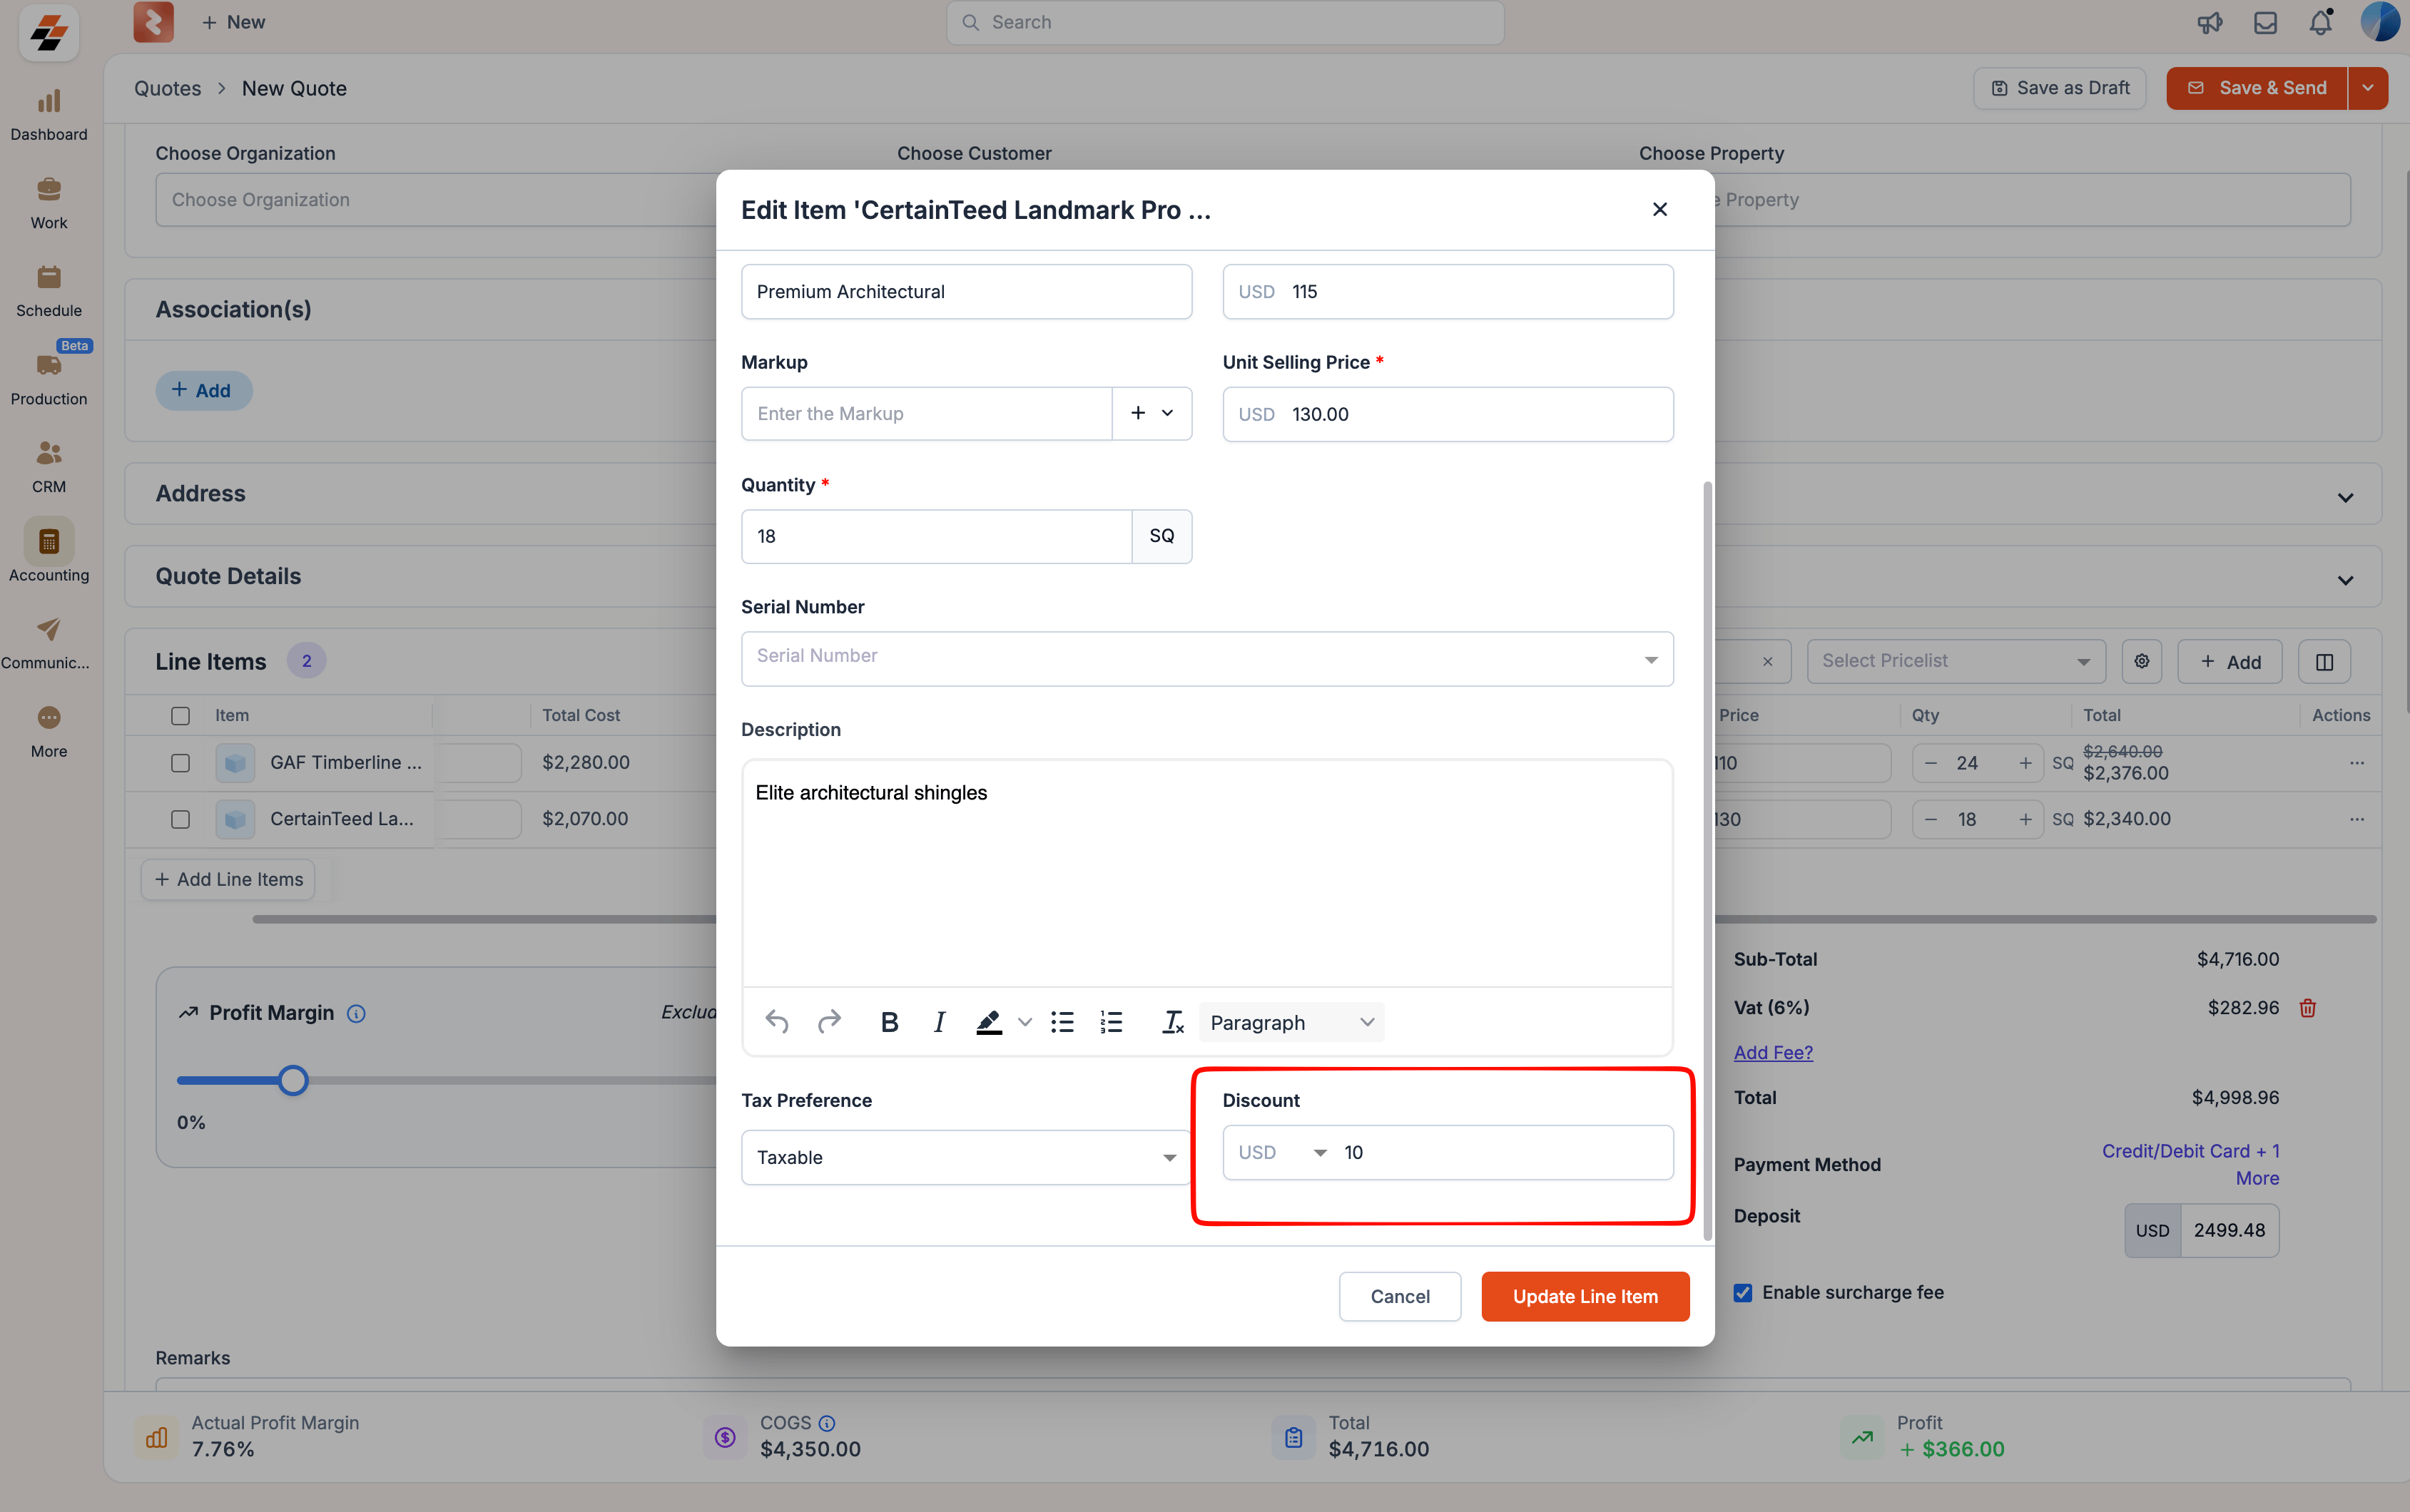Toggle italic in description editor
Screen dimensions: 2410x1512
[x=939, y=1022]
